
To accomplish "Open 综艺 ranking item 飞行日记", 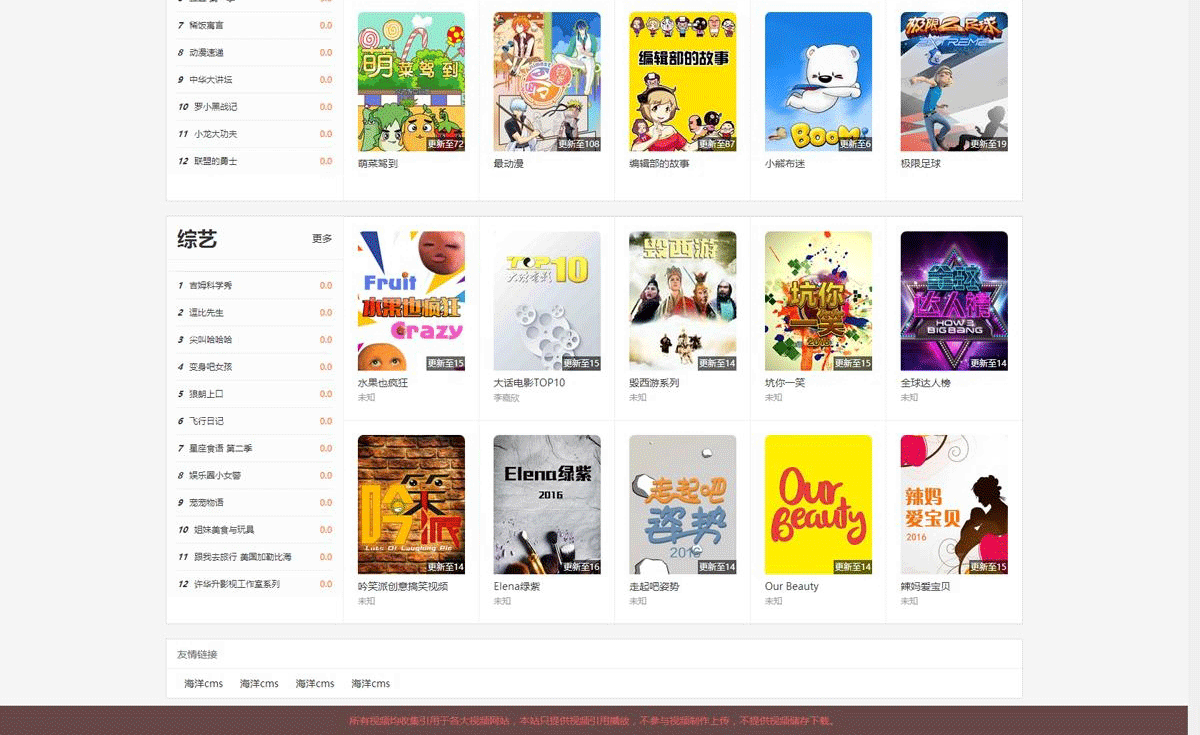I will click(x=206, y=421).
